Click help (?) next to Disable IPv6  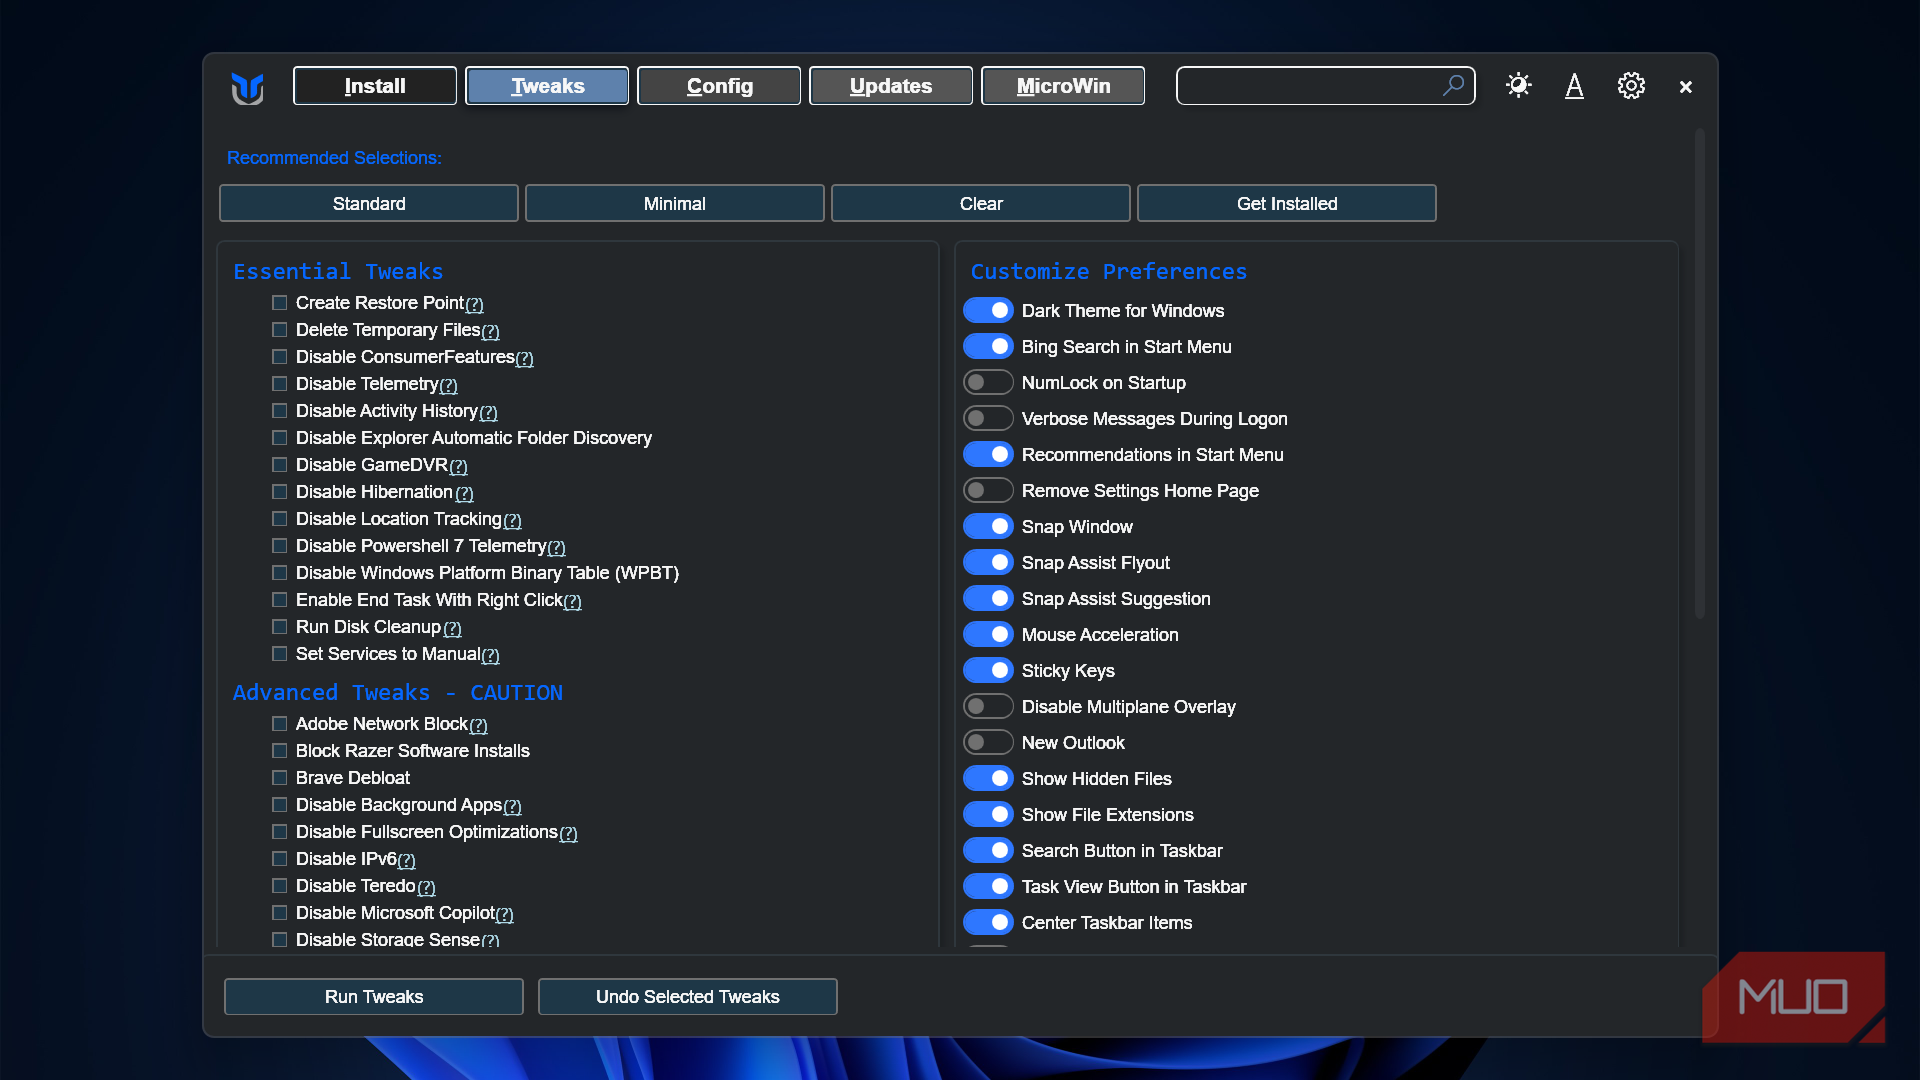pyautogui.click(x=406, y=860)
